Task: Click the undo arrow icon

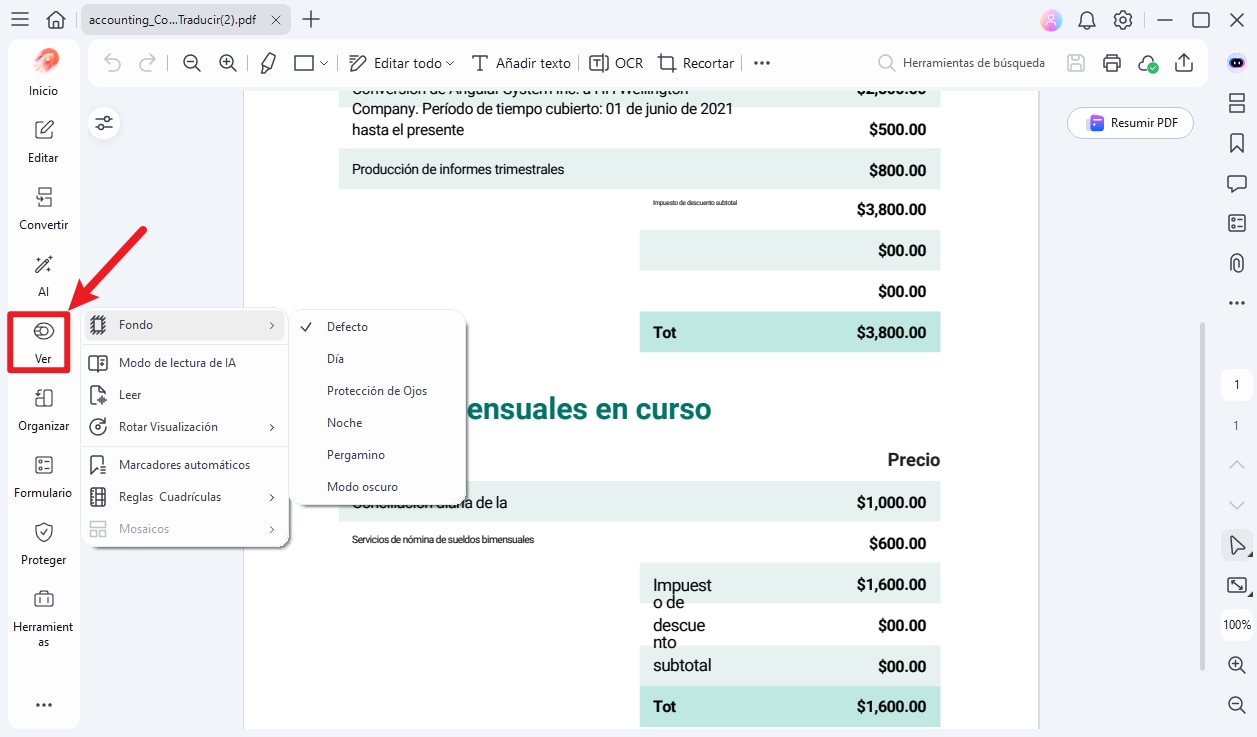Action: [x=110, y=62]
